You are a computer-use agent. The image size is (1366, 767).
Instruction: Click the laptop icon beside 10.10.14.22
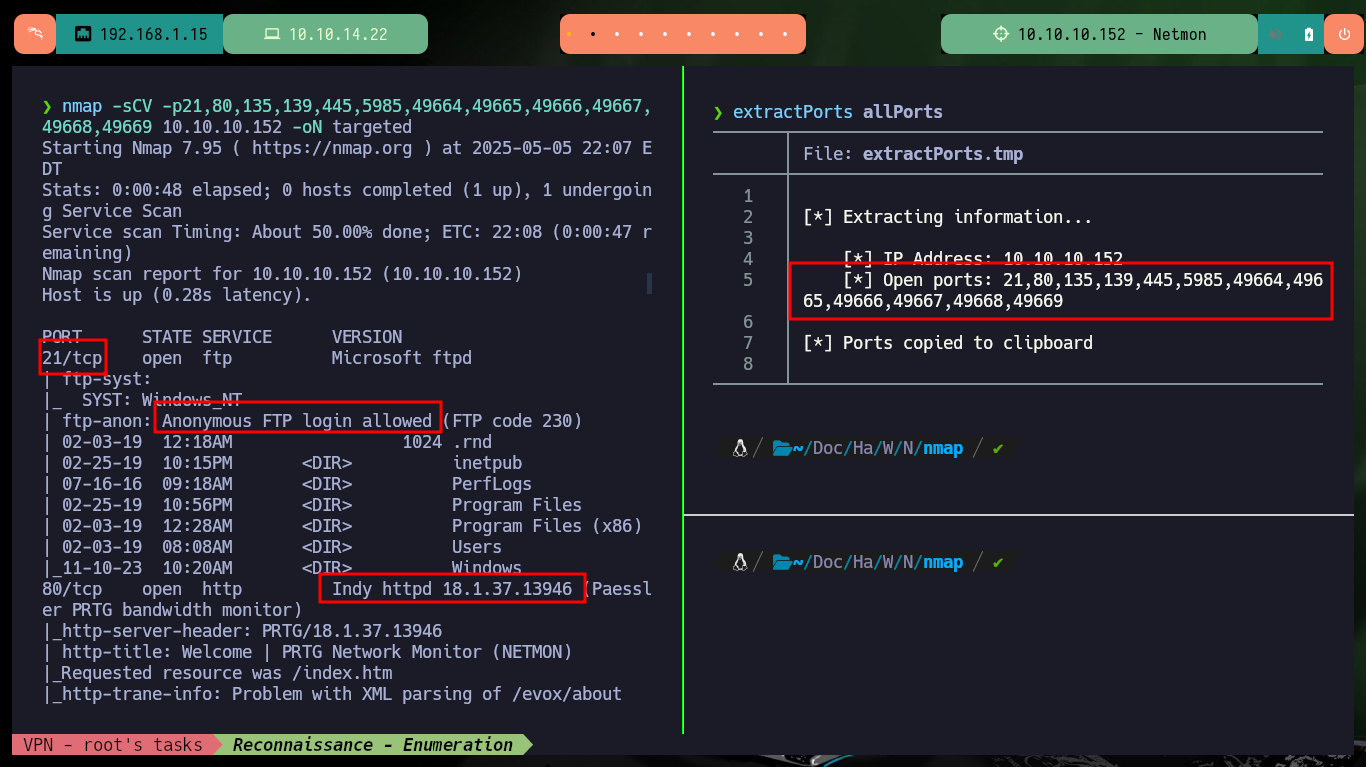coord(271,34)
